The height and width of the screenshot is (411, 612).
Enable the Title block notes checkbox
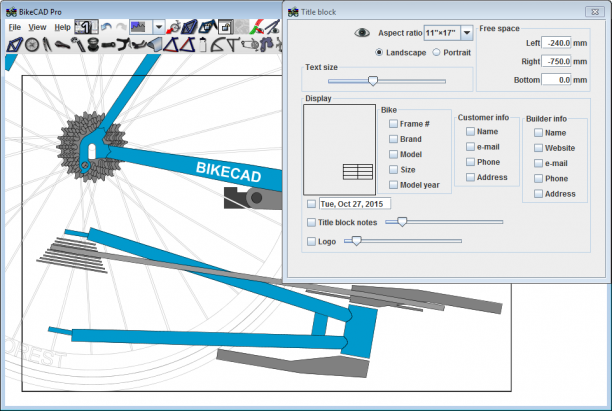(x=311, y=222)
